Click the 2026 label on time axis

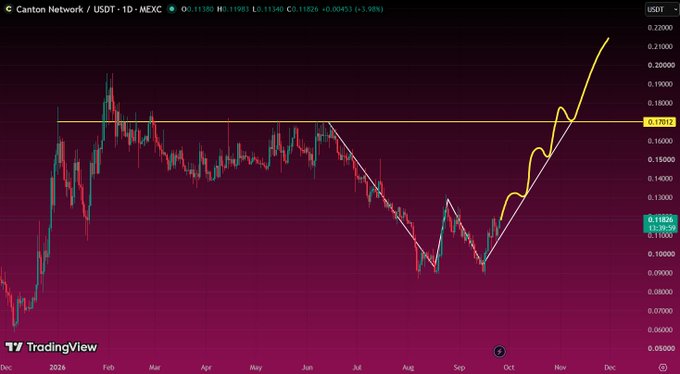[57, 367]
